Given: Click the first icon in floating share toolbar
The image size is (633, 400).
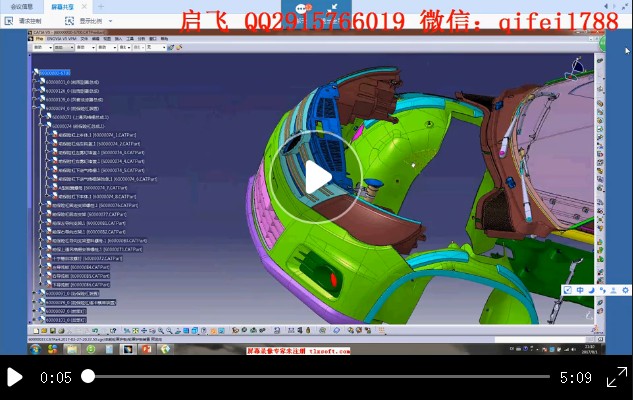Looking at the screenshot, I should (567, 290).
